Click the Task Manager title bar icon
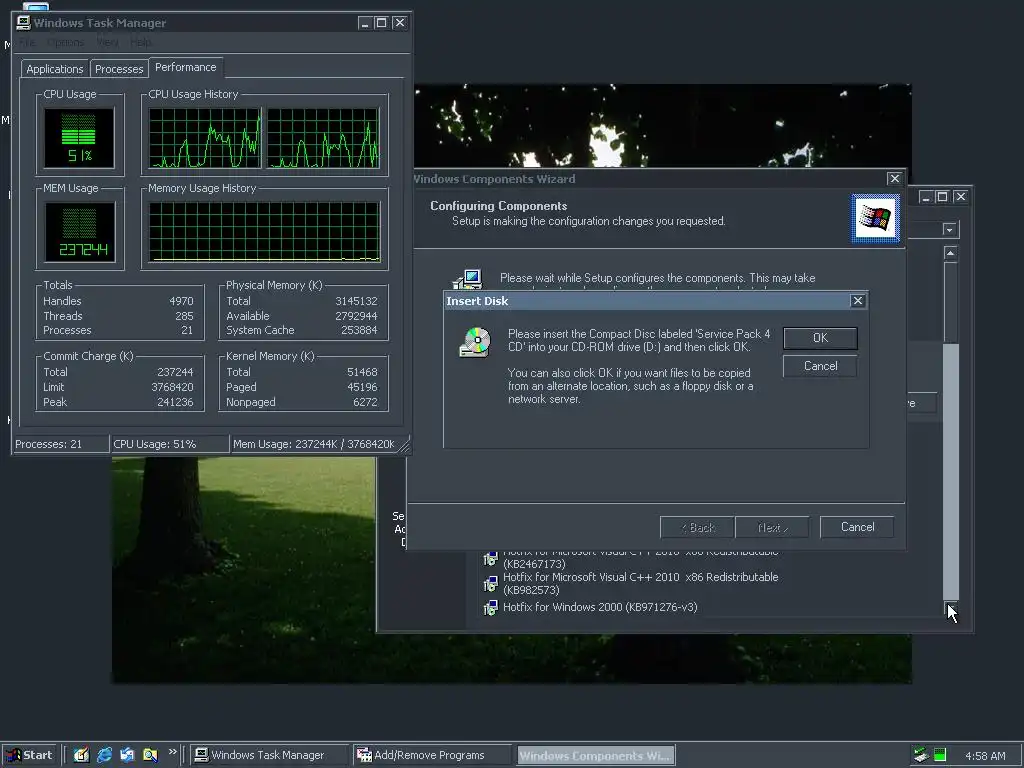 click(x=24, y=23)
